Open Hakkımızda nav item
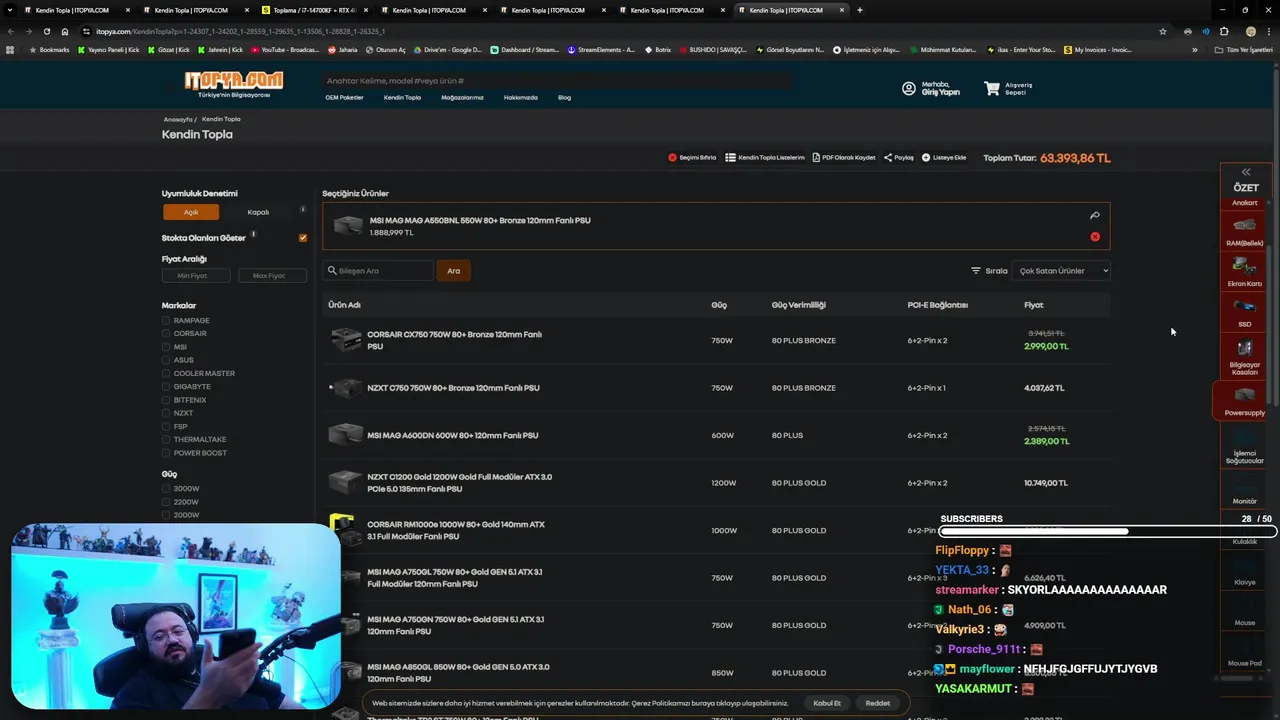The width and height of the screenshot is (1280, 720). (x=521, y=98)
